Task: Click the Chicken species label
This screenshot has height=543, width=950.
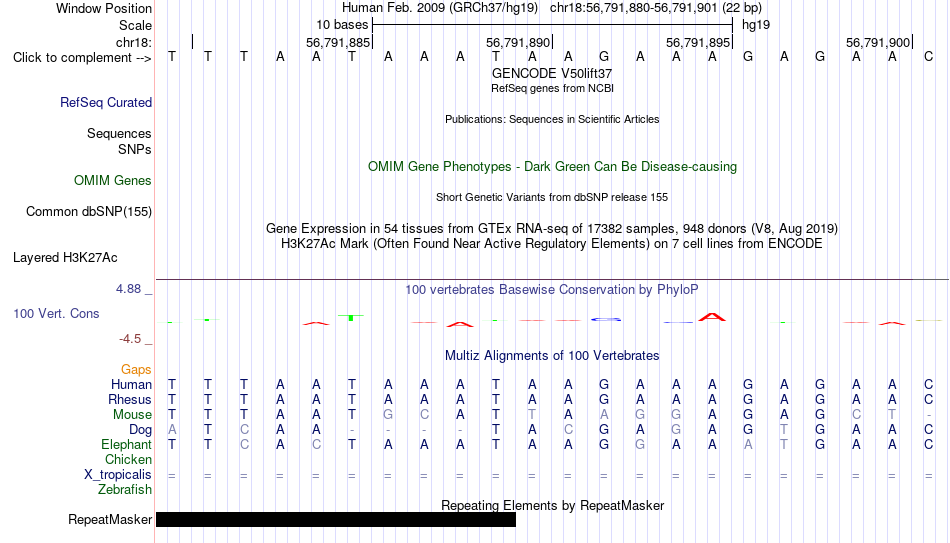Action: tap(128, 459)
